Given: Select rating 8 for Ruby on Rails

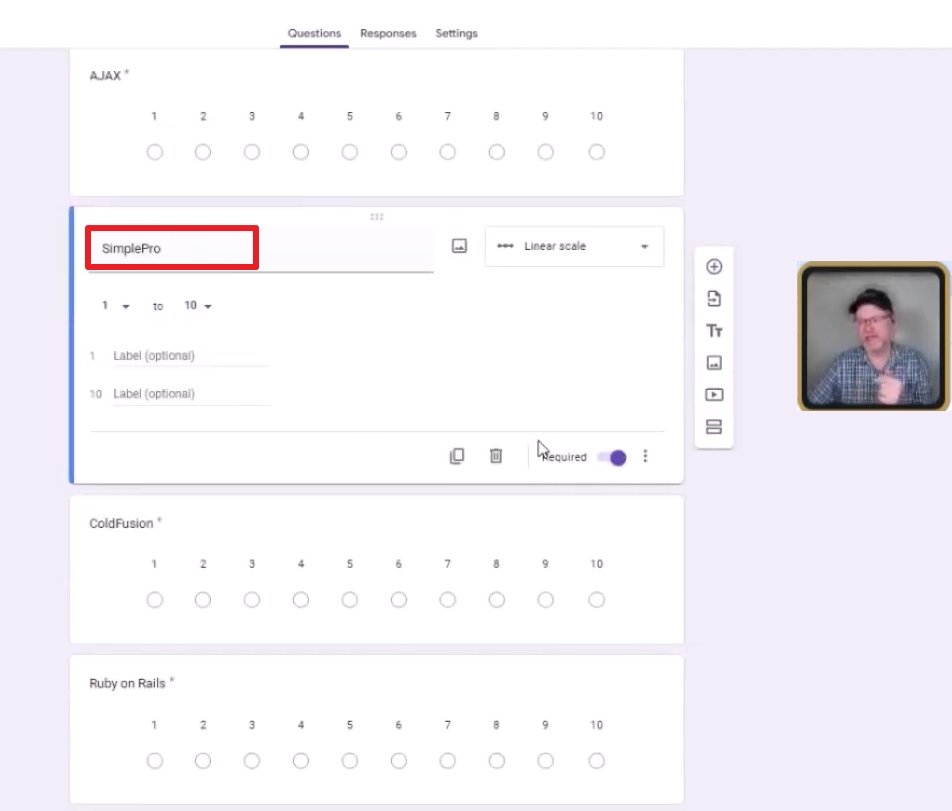Looking at the screenshot, I should coord(497,761).
